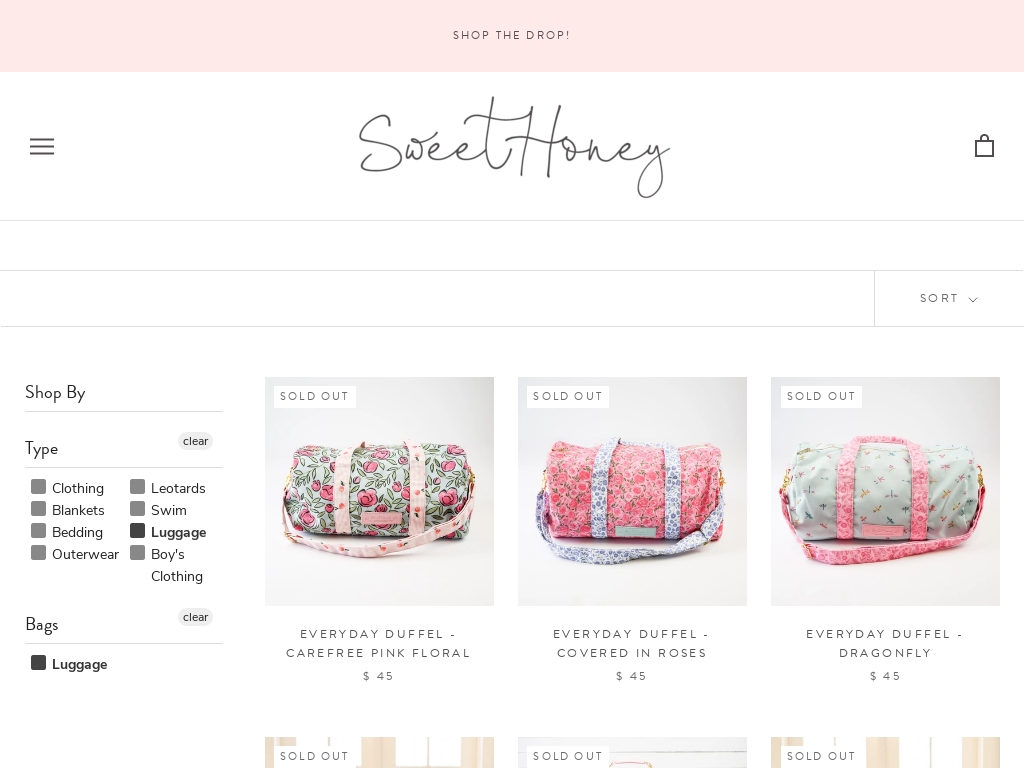Clear the Bags filters

tap(195, 617)
